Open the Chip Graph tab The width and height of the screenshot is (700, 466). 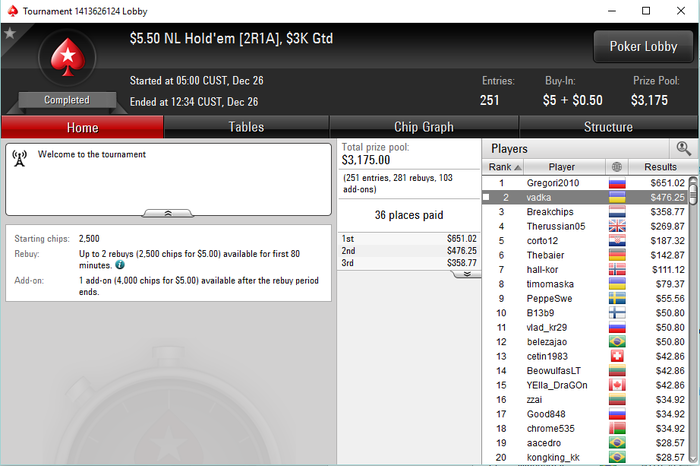click(x=424, y=127)
